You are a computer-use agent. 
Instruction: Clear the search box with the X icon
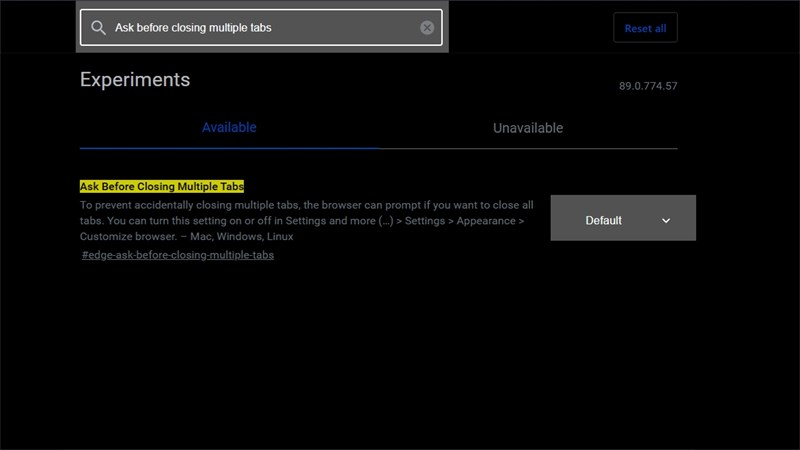coord(427,28)
